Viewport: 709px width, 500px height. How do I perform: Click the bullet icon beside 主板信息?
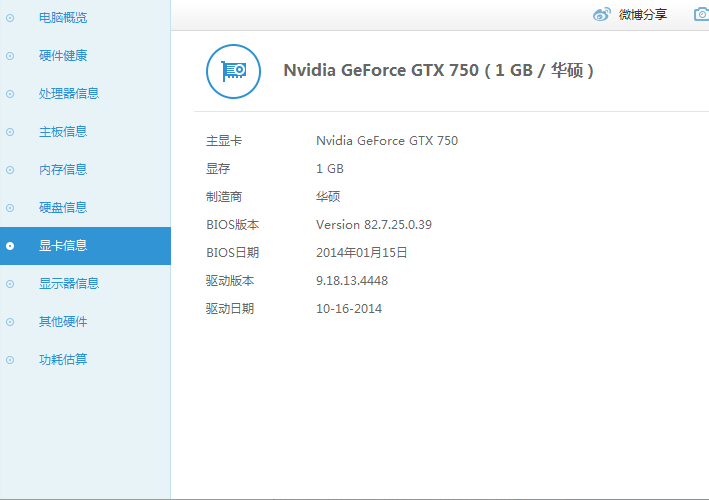click(10, 132)
